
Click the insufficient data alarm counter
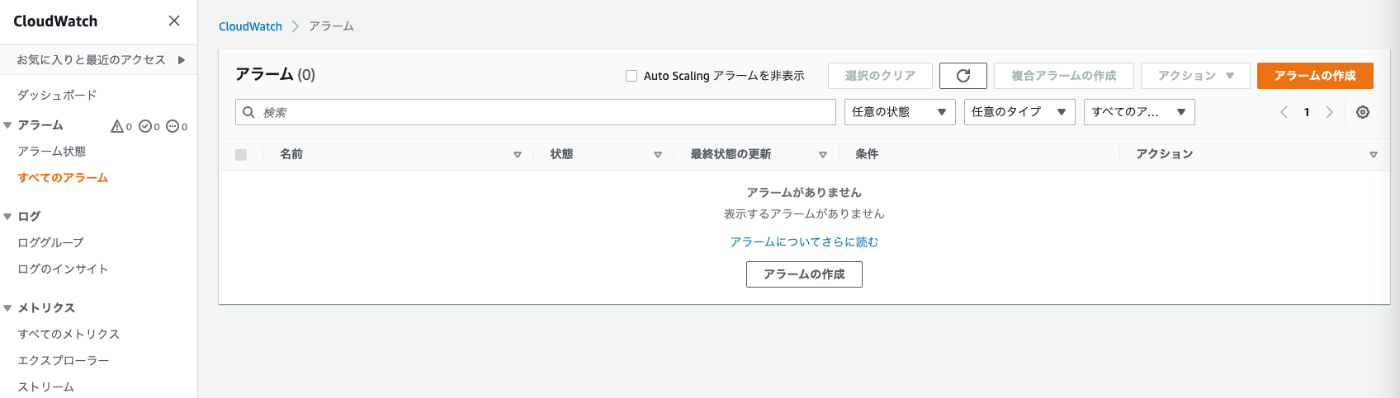click(x=177, y=126)
